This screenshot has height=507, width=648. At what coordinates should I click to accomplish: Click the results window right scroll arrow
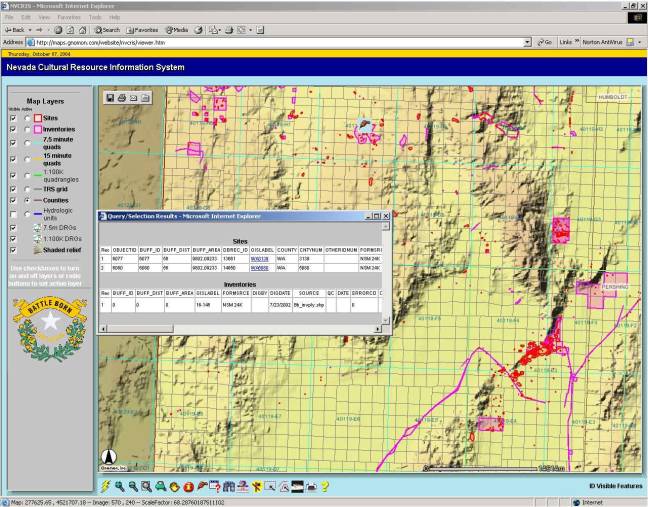[x=379, y=328]
